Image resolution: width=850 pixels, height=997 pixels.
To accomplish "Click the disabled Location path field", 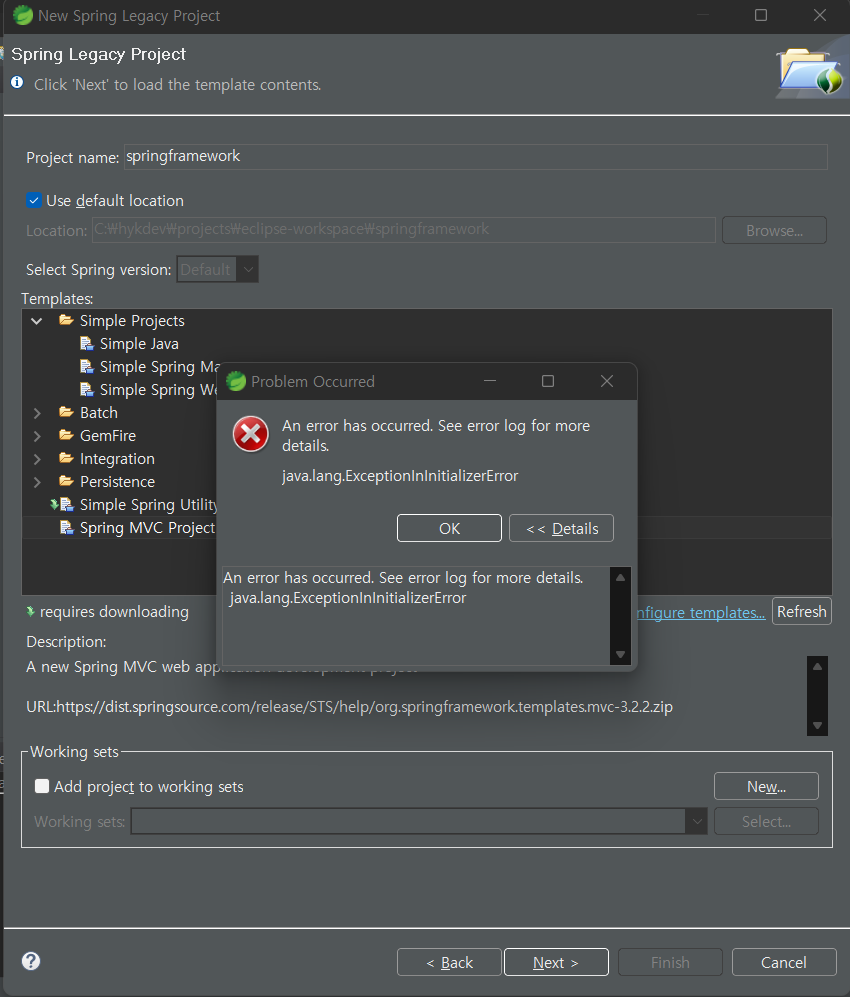I will pyautogui.click(x=404, y=230).
